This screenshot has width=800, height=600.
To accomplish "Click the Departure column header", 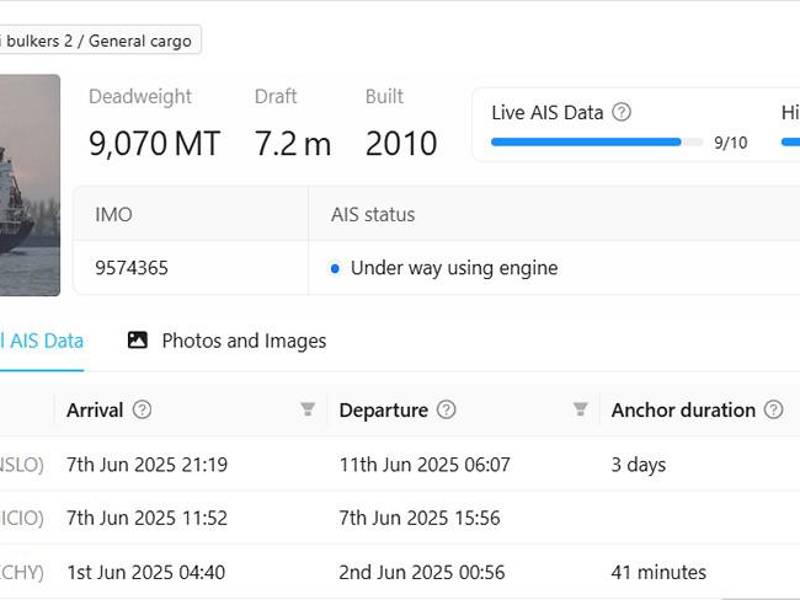I will [x=383, y=410].
